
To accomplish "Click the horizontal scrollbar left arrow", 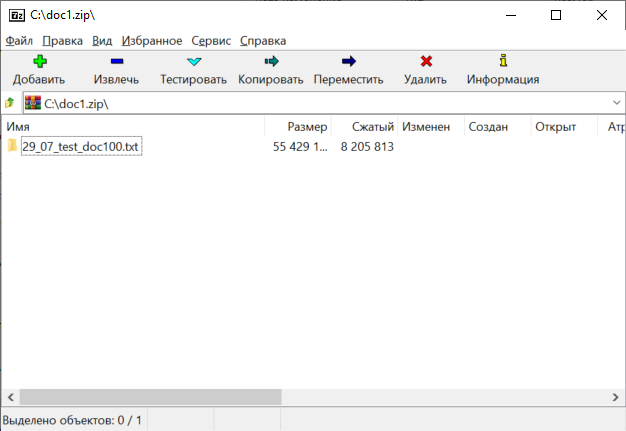I will tap(11, 397).
